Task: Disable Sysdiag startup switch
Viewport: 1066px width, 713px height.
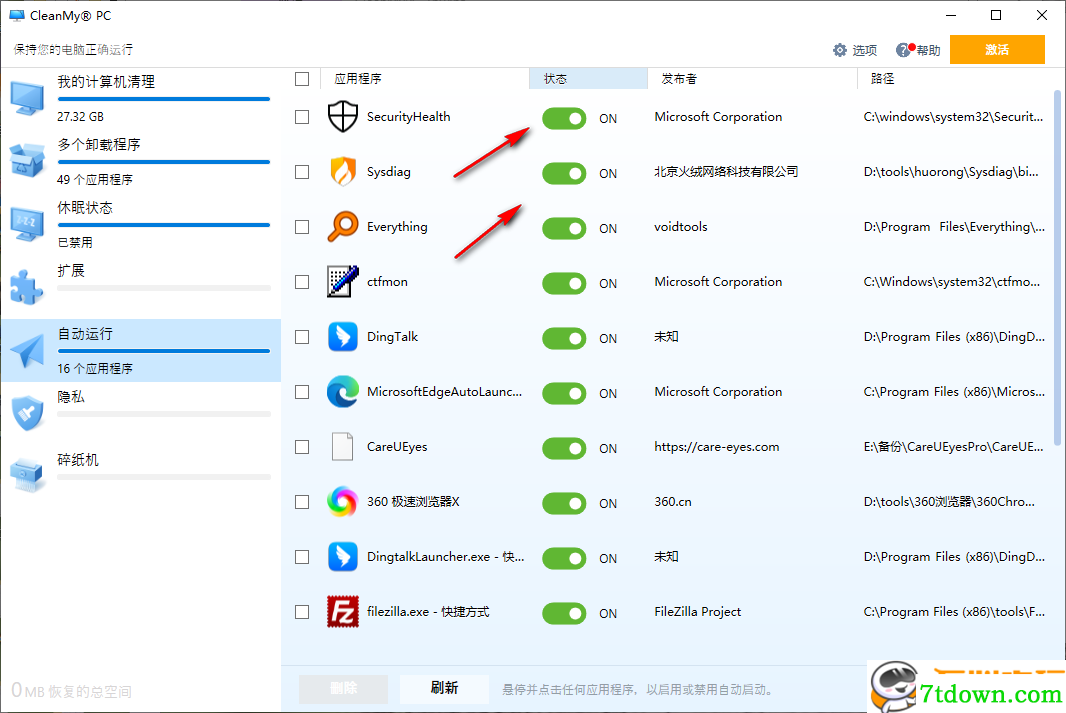Action: [x=564, y=173]
